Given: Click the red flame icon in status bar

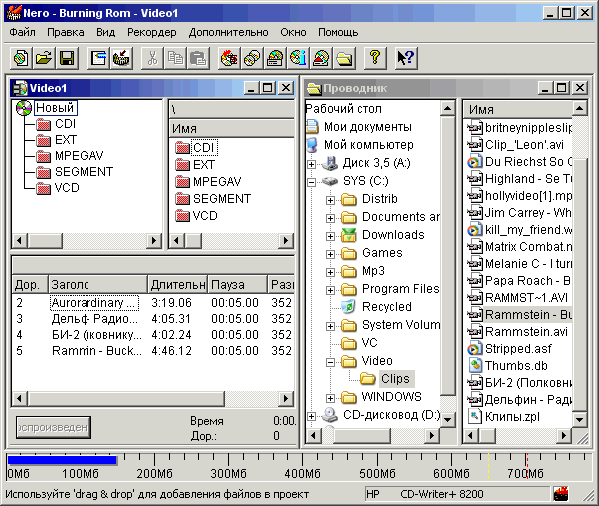Looking at the screenshot, I should (x=560, y=494).
